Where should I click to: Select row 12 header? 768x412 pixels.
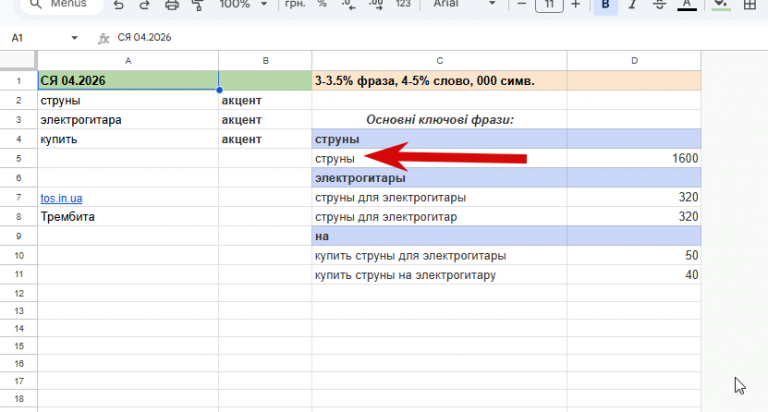coord(19,293)
